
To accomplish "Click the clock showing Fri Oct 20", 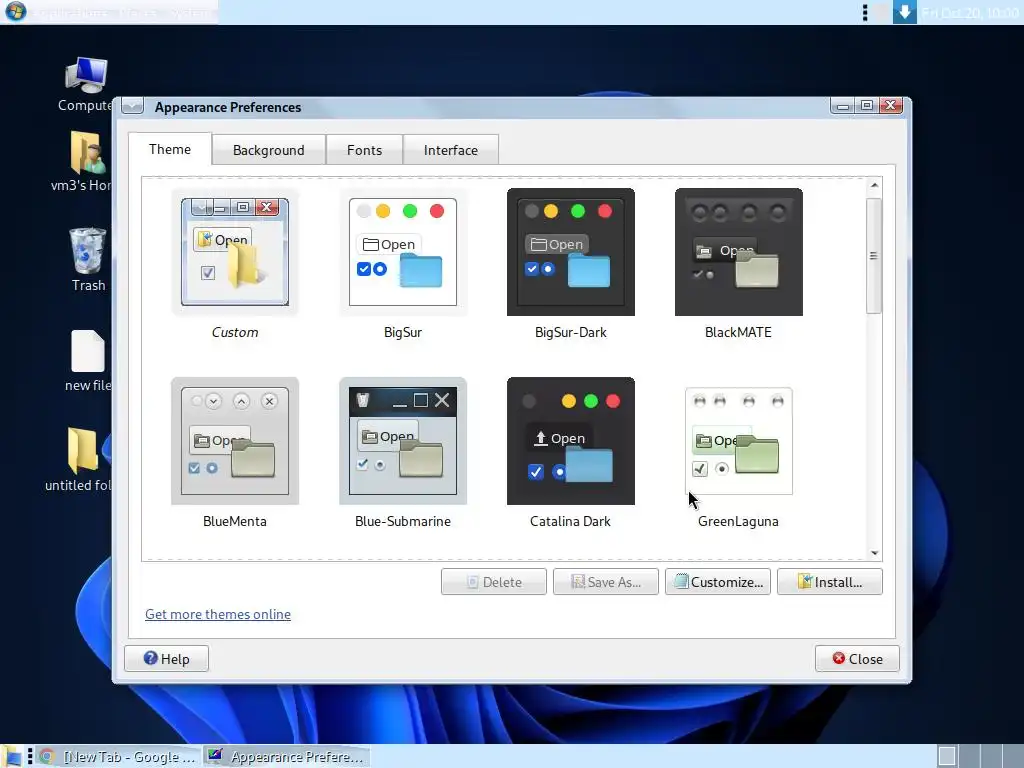I will 970,12.
